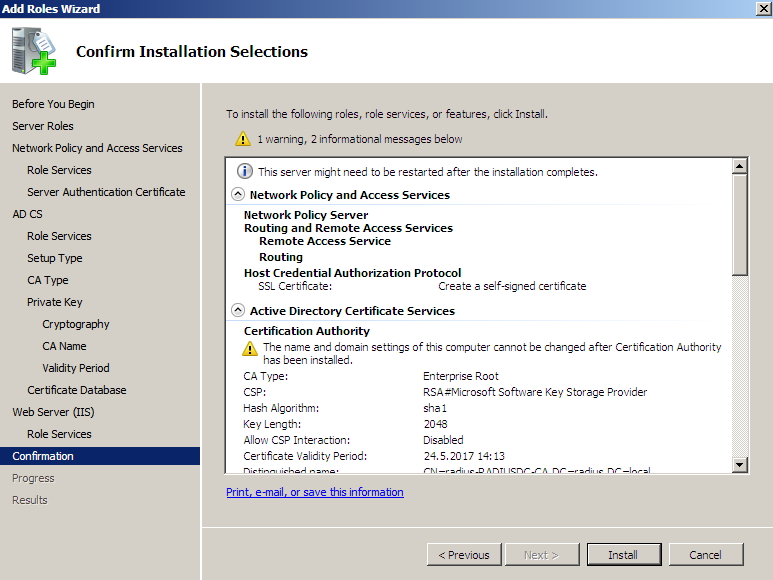This screenshot has height=580, width=773.
Task: Open Print, e-mail, or save this information
Action: point(315,492)
